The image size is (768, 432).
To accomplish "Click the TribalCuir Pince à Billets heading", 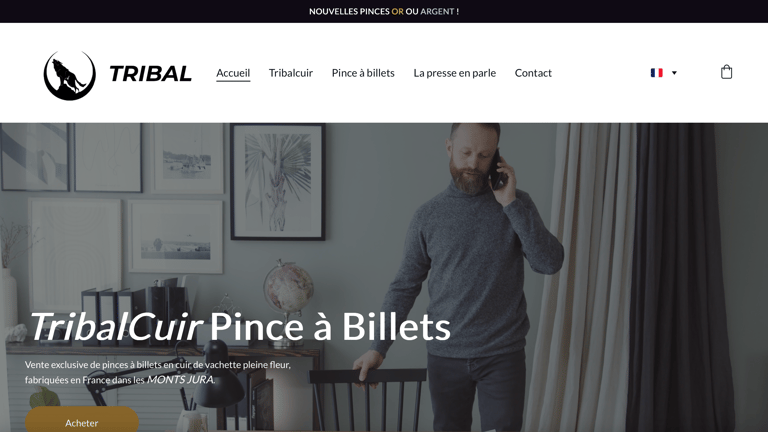I will coord(240,326).
